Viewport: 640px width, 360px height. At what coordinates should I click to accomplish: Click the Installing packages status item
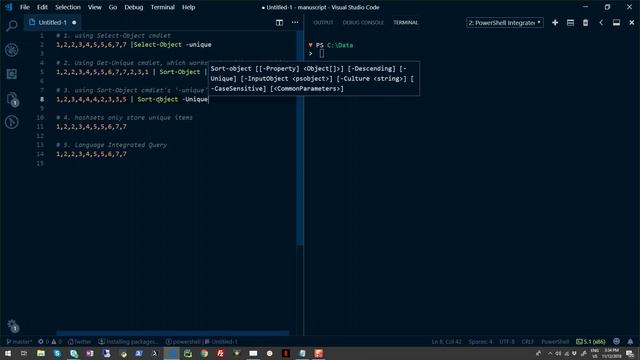pos(129,341)
